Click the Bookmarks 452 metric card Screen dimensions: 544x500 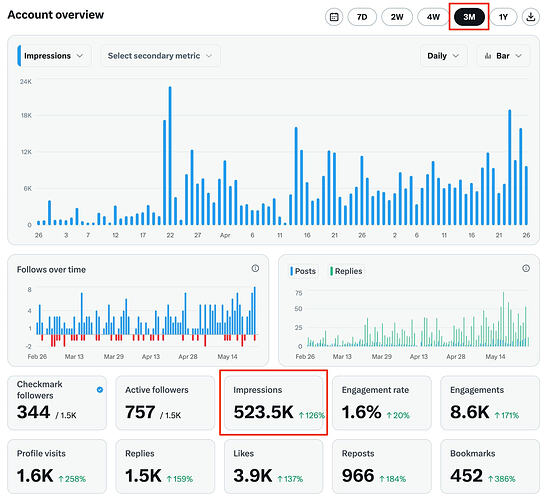(490, 466)
